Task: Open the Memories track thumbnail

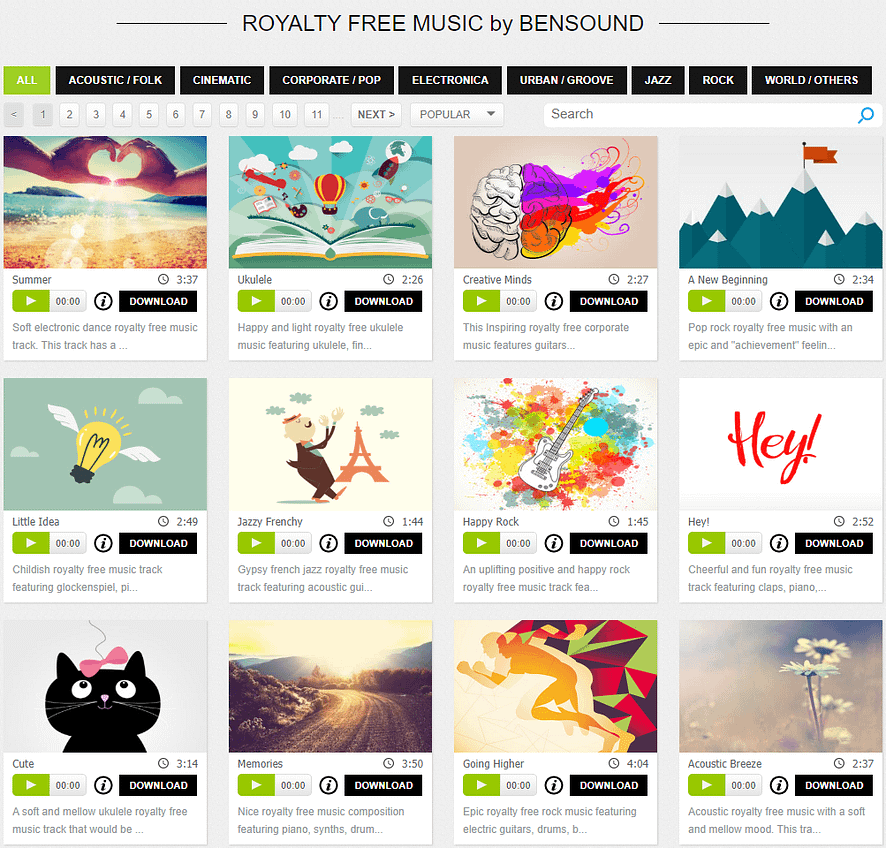Action: click(x=331, y=686)
